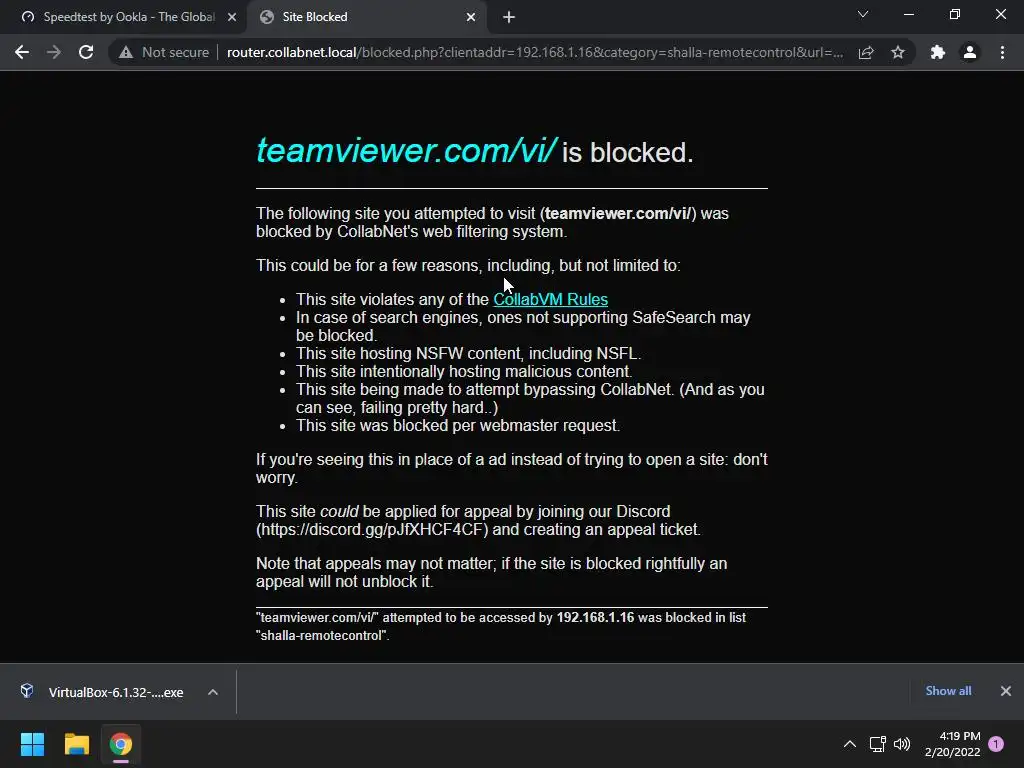Restore down the Chrome window

click(x=955, y=14)
